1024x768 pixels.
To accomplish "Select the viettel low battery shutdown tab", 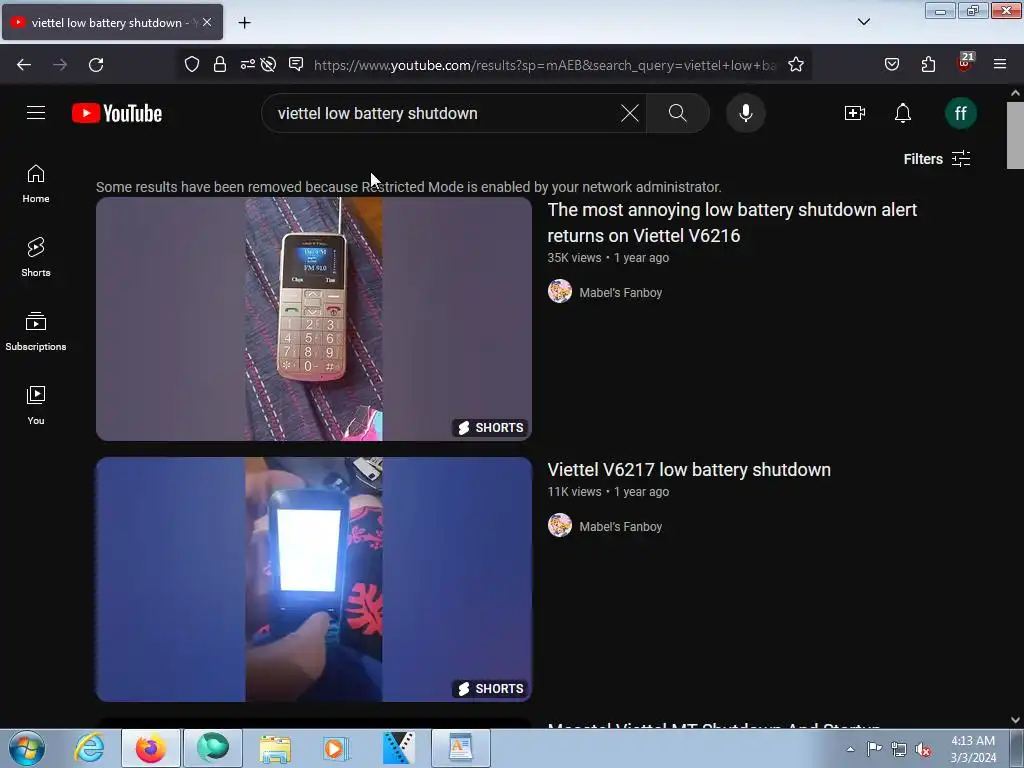I will pos(112,22).
